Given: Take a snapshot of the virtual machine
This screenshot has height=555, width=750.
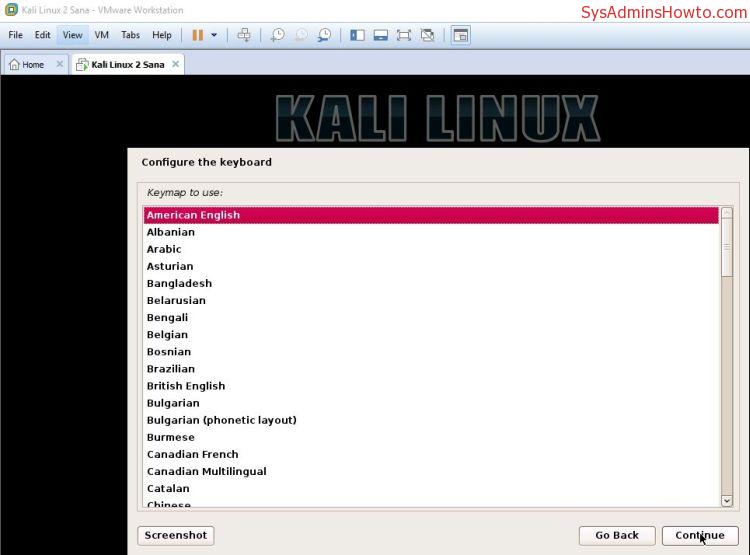Looking at the screenshot, I should tap(277, 35).
